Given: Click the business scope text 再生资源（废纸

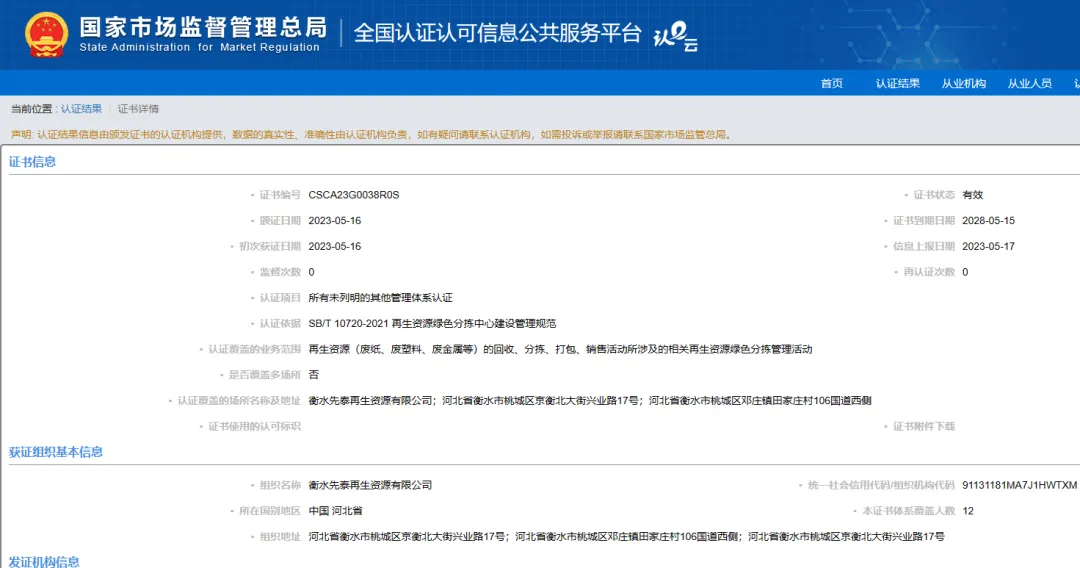Looking at the screenshot, I should (560, 349).
